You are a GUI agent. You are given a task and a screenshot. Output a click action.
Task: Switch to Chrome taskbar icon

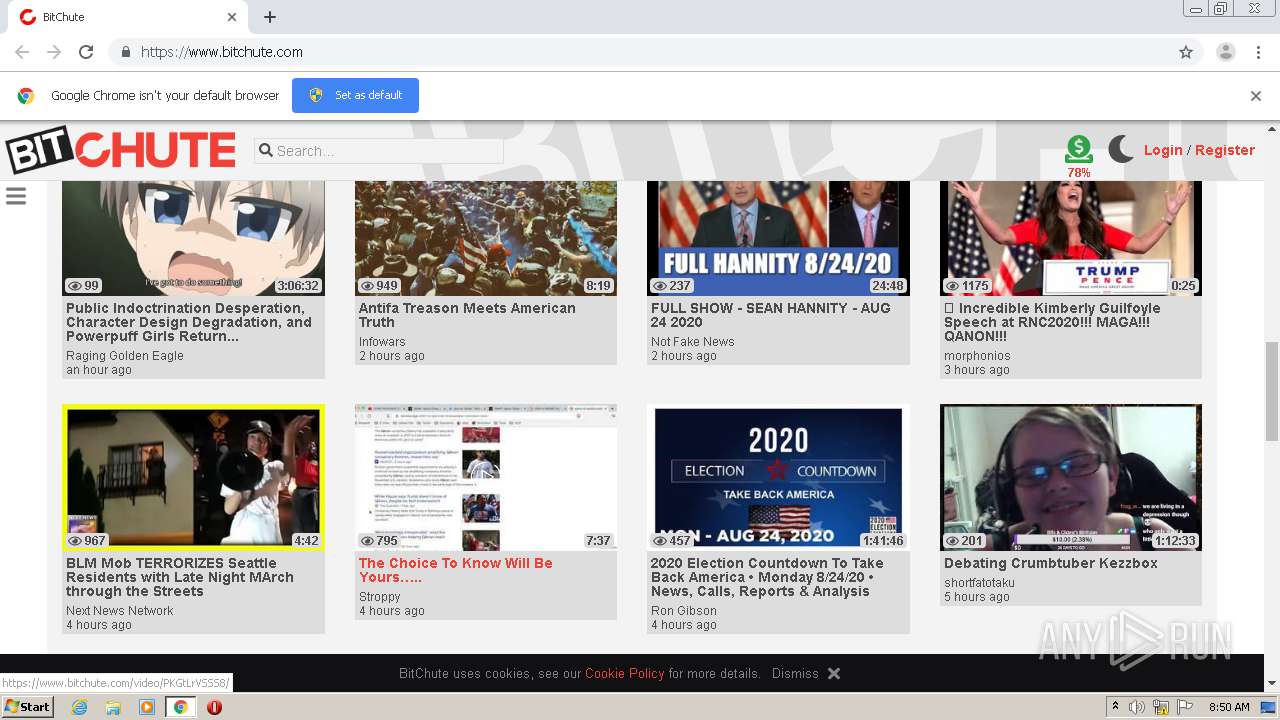click(x=180, y=707)
